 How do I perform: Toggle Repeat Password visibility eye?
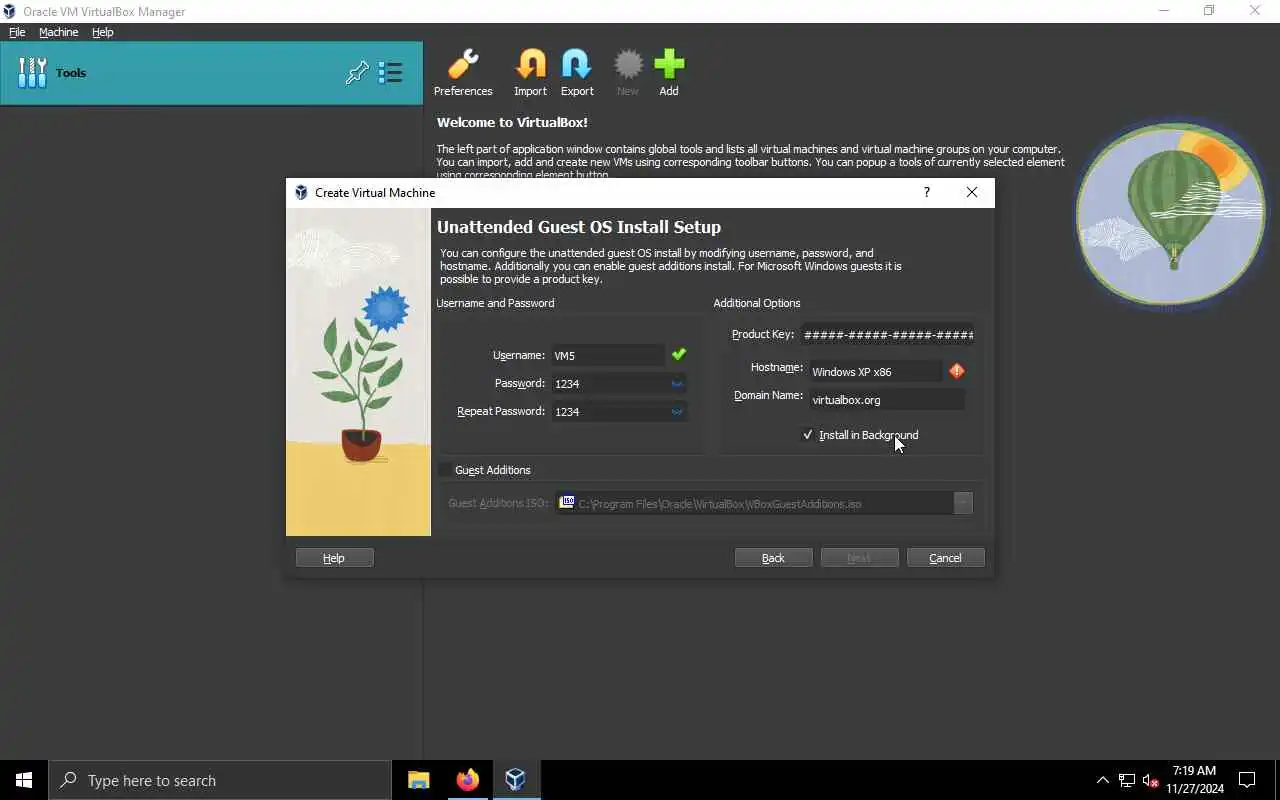pos(677,411)
